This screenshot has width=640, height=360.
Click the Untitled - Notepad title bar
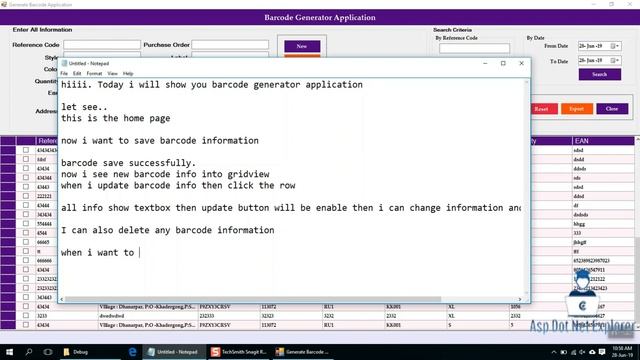(x=269, y=63)
